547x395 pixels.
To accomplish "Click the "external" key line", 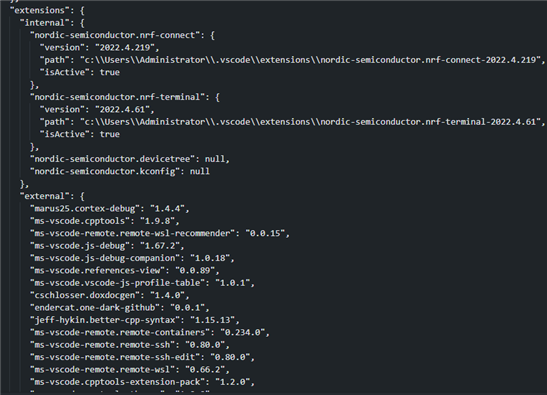I will [x=52, y=196].
